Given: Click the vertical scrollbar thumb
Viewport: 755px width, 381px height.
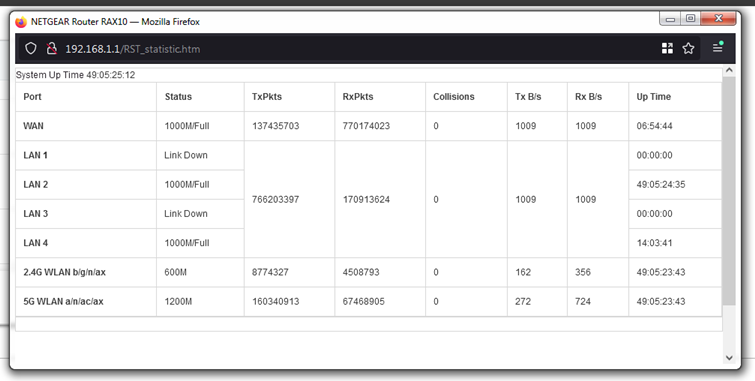Looking at the screenshot, I should (729, 190).
